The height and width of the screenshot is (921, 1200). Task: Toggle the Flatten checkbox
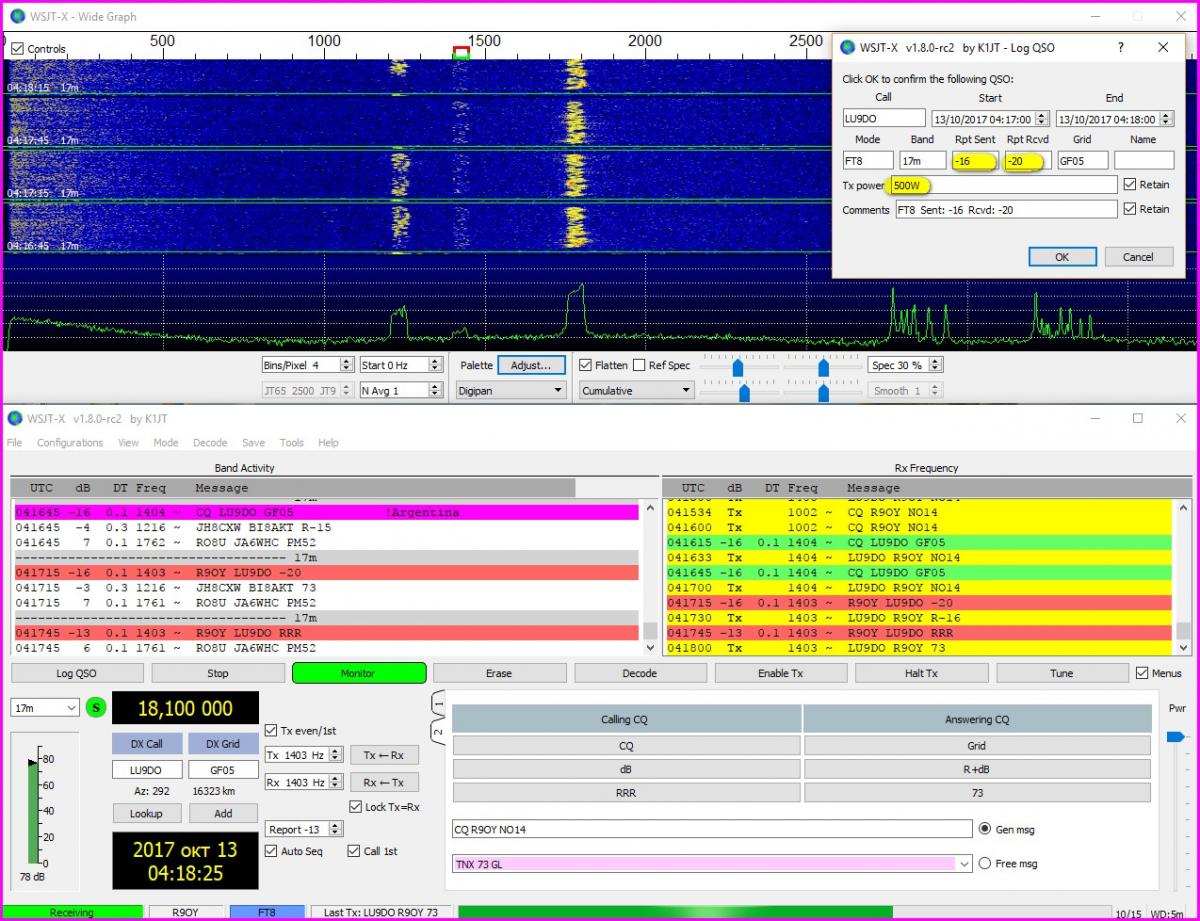[586, 365]
